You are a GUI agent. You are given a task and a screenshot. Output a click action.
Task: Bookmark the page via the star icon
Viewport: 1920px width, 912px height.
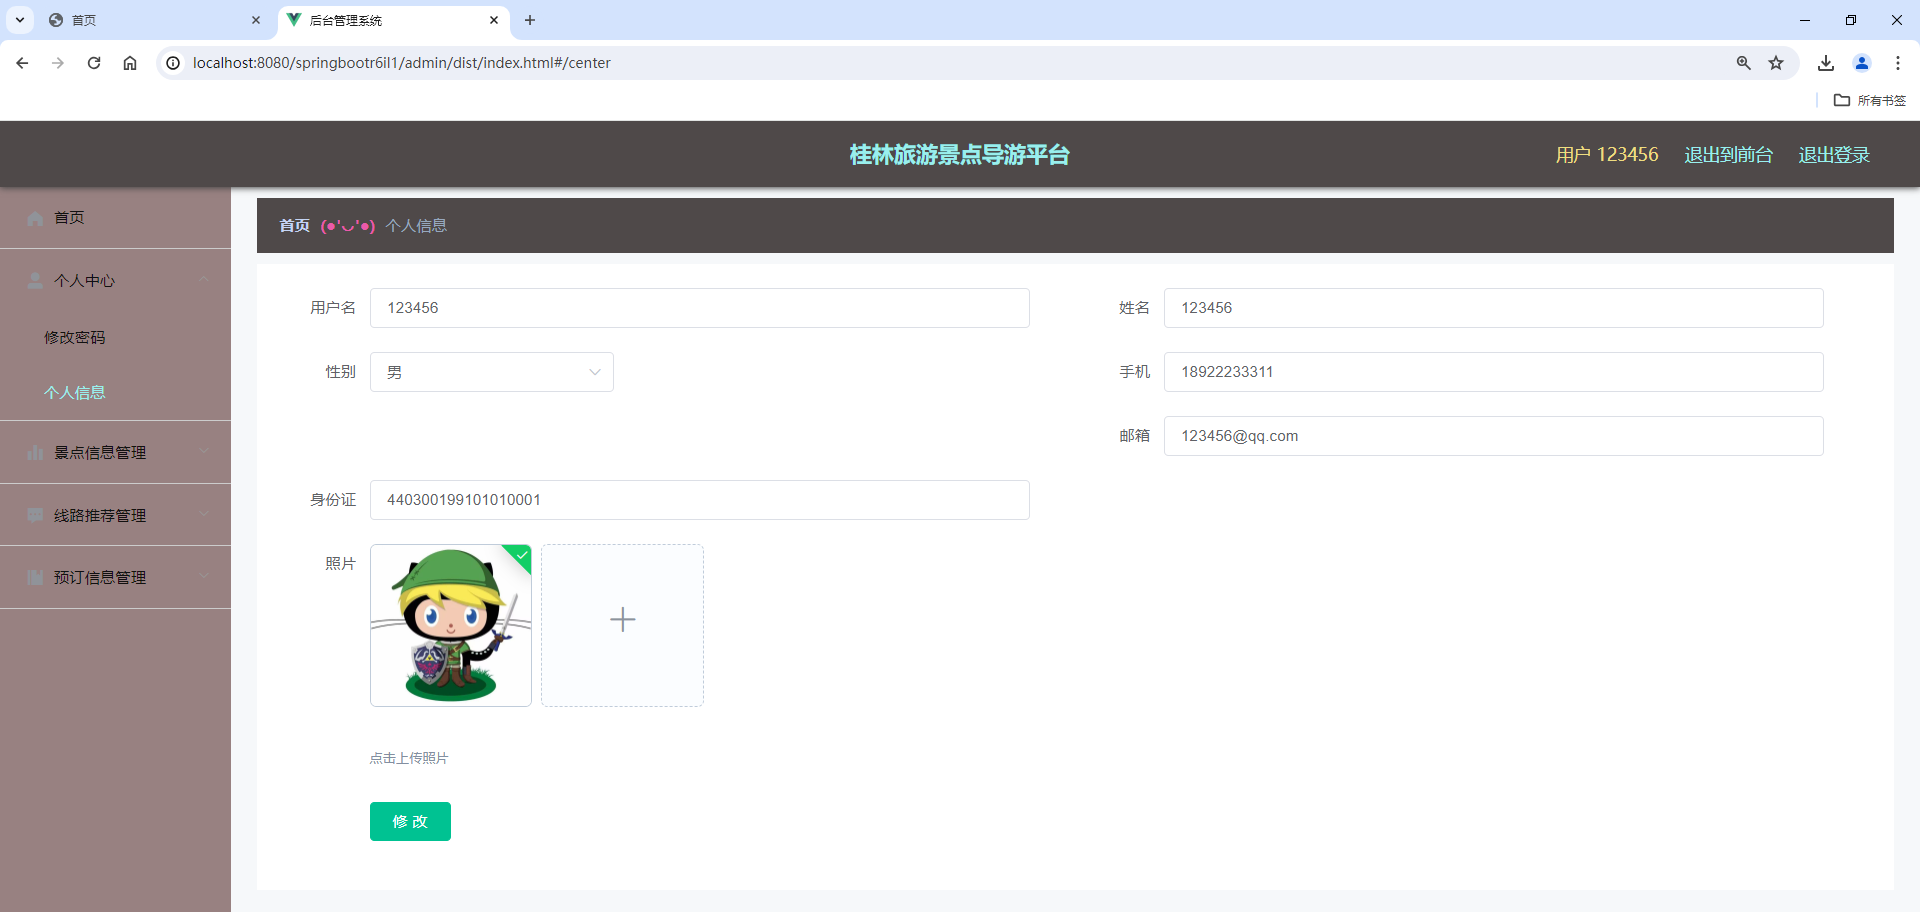(x=1777, y=62)
